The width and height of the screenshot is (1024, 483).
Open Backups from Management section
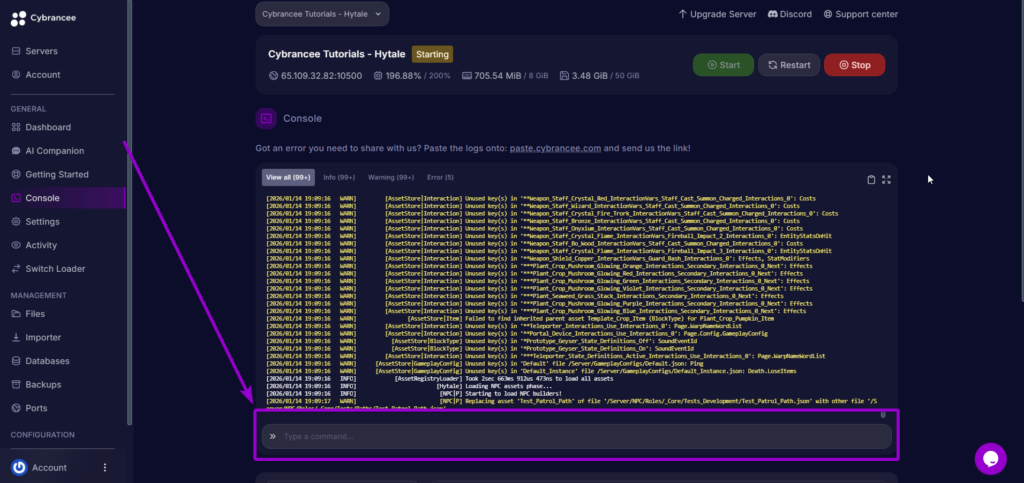point(42,384)
